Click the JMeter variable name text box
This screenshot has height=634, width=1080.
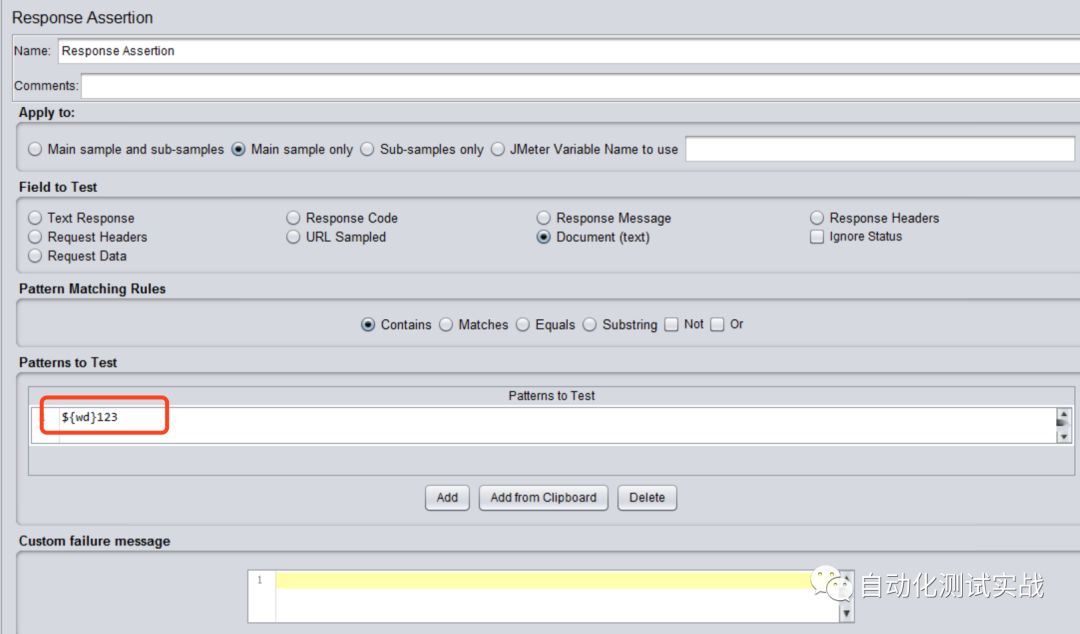click(880, 150)
